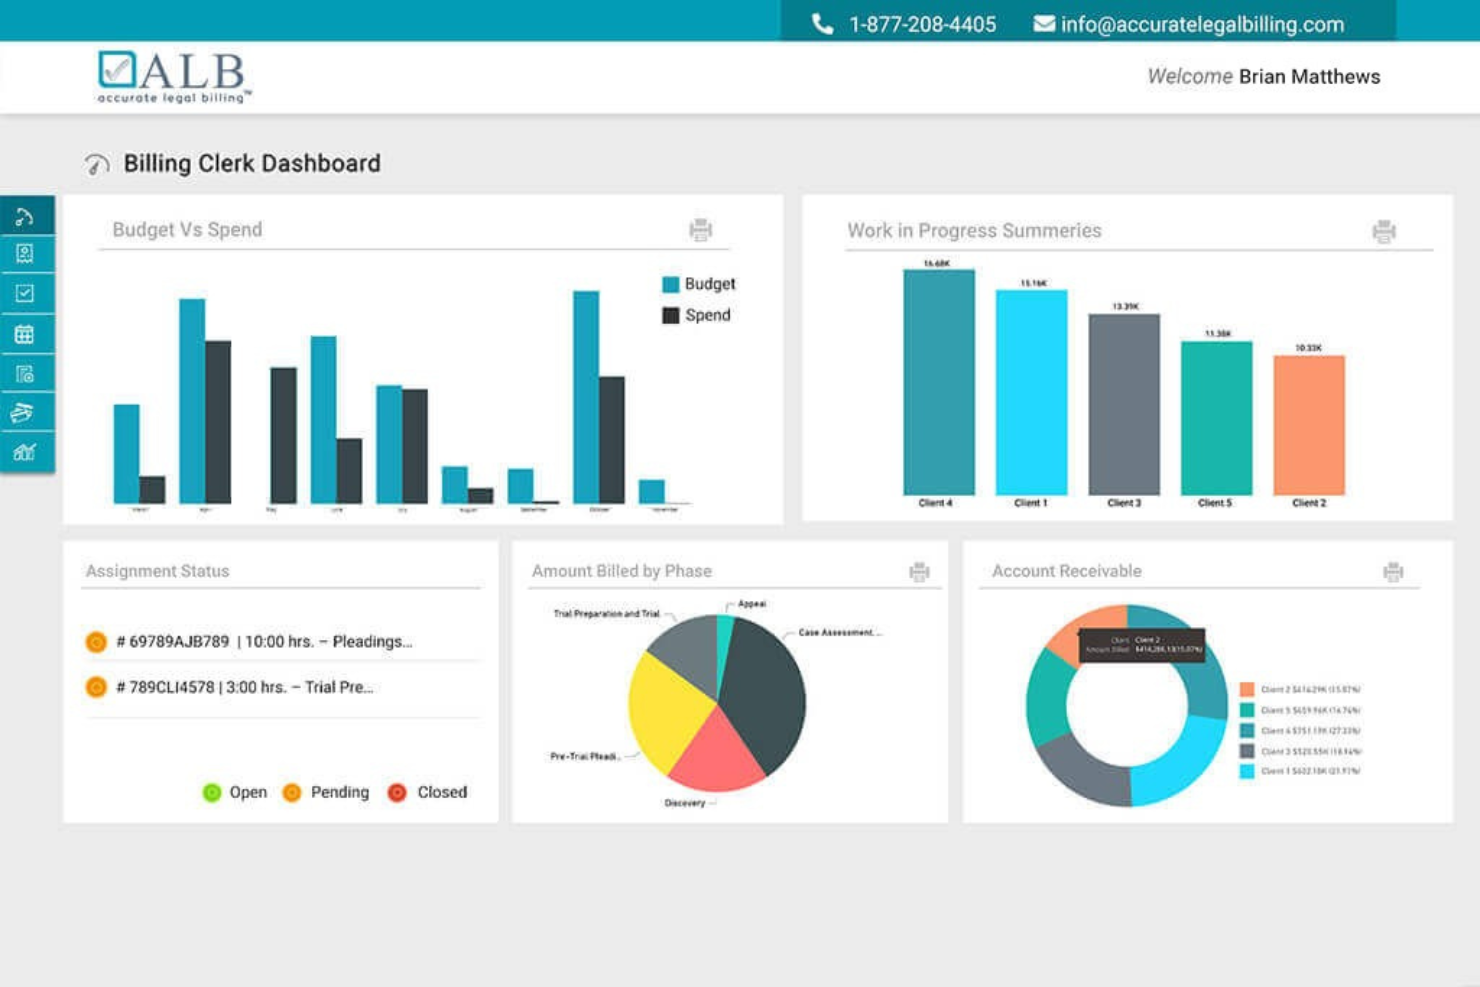Click the Case Assessment pie label
1480x987 pixels.
click(840, 633)
